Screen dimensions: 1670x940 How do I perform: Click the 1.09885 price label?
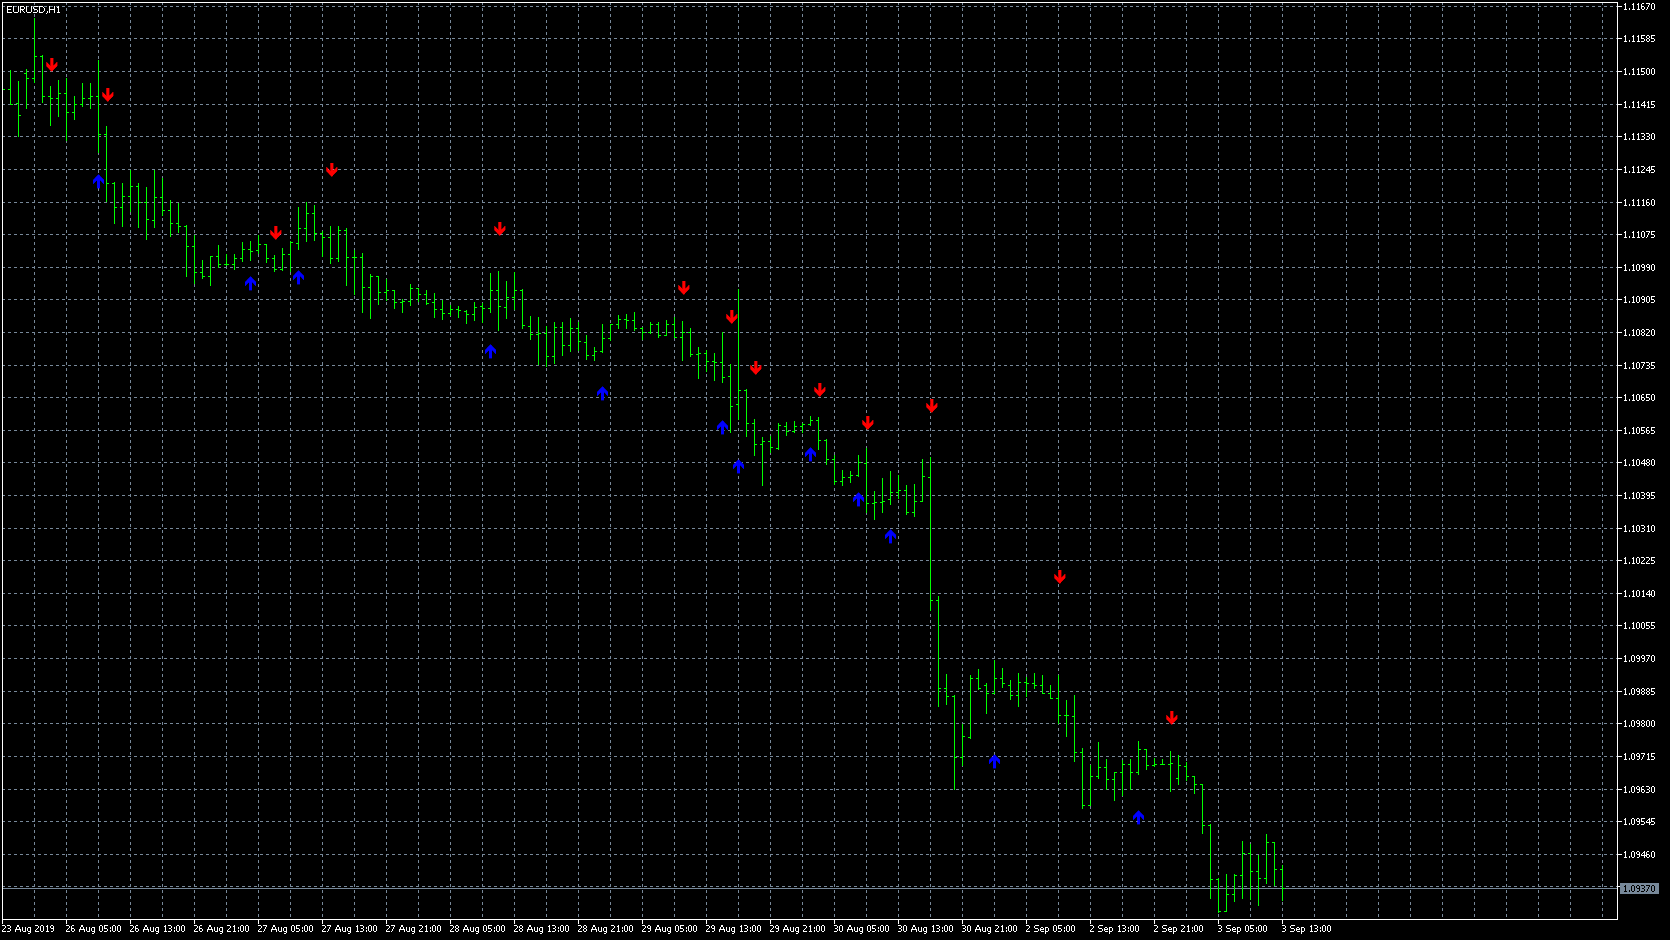[1640, 691]
